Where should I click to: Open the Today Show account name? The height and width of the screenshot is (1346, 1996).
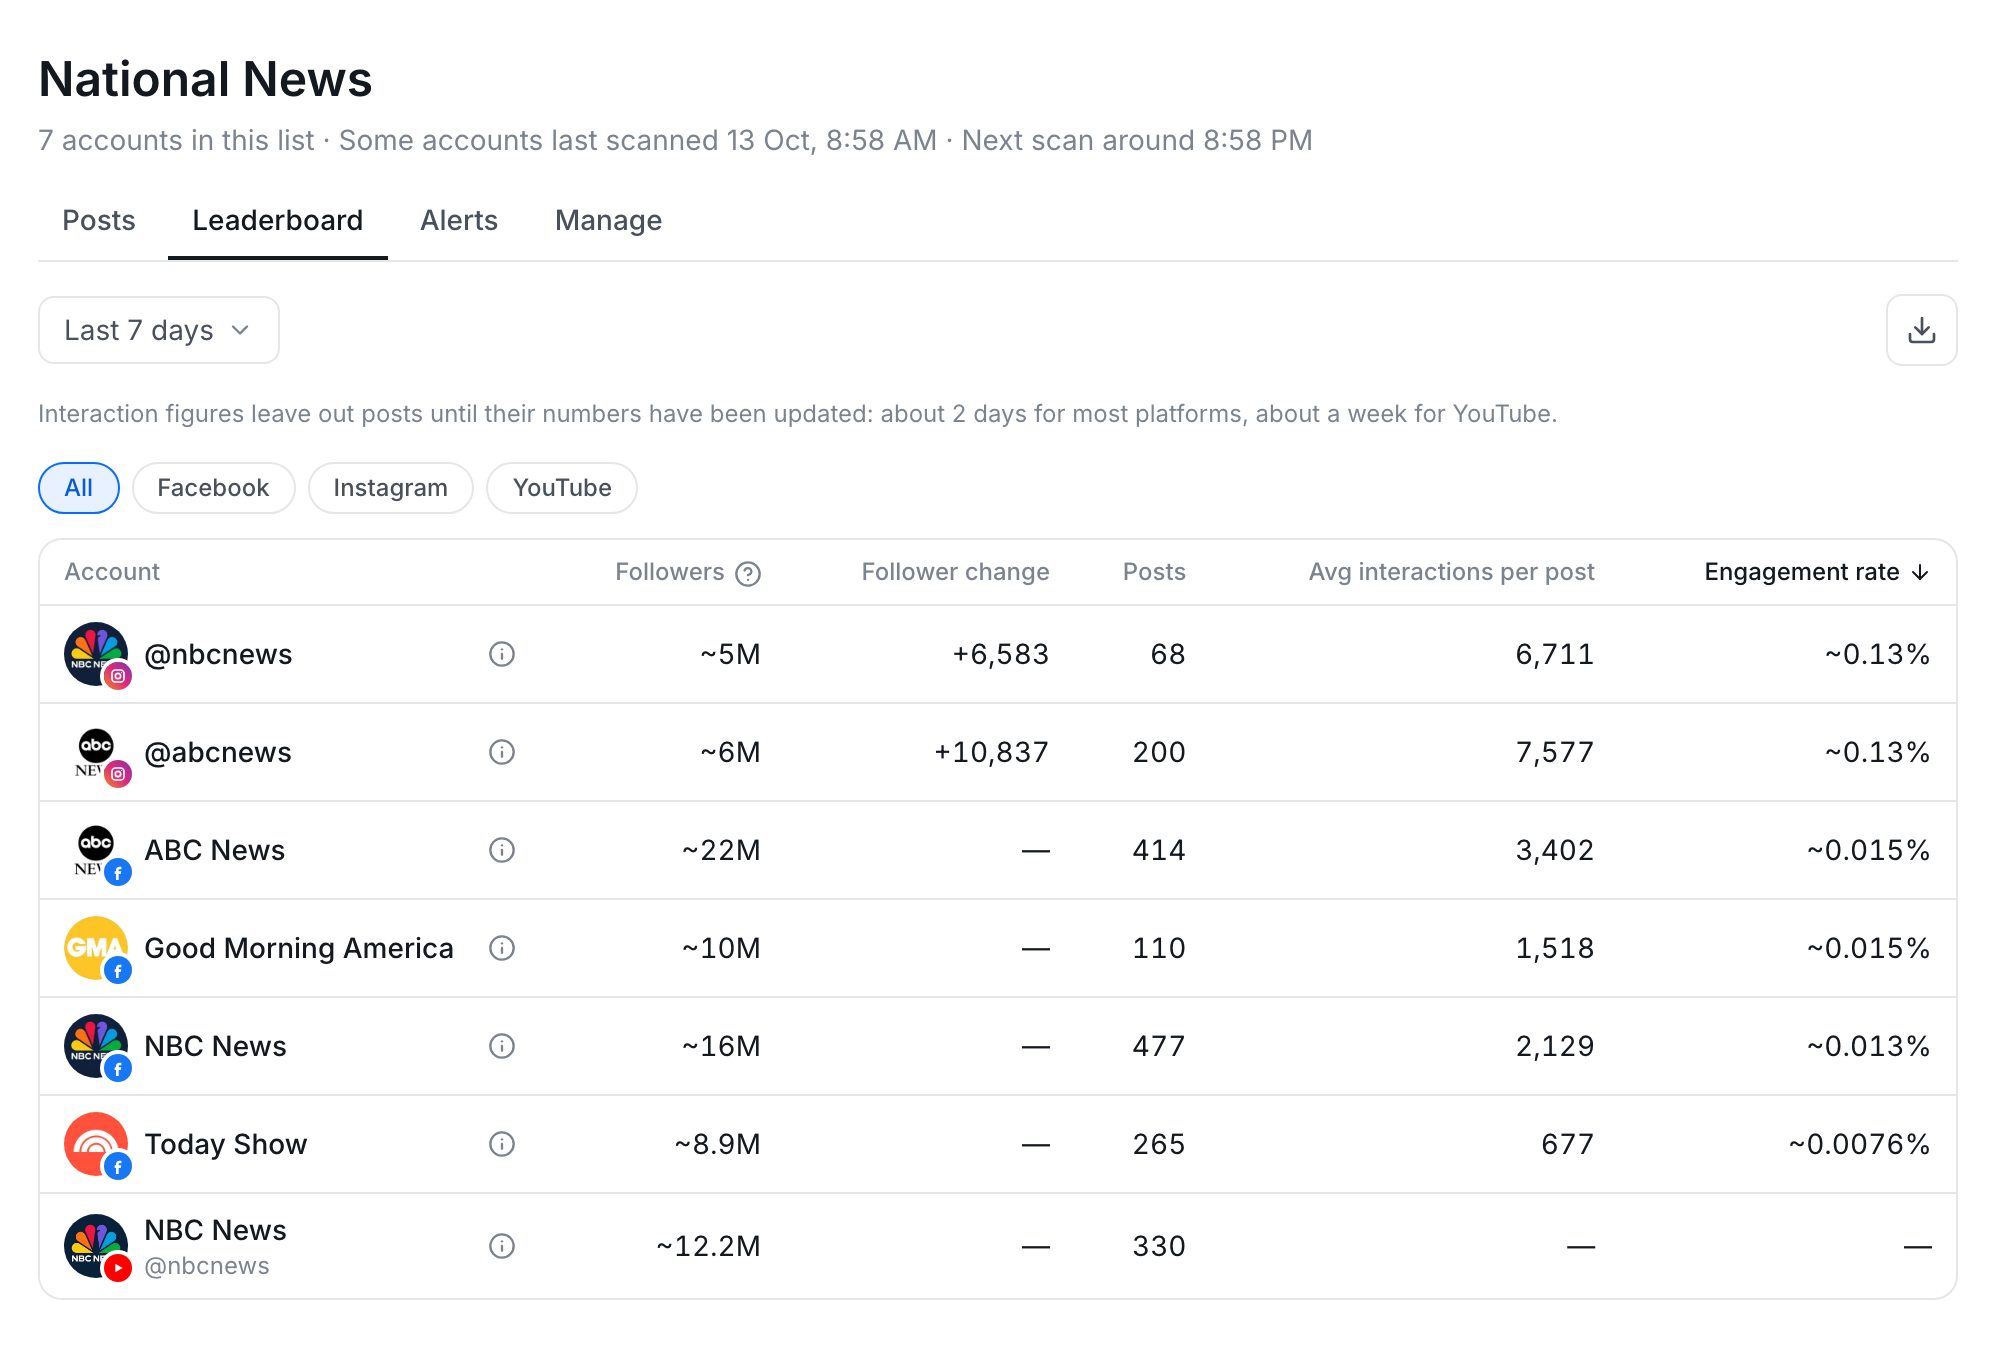(x=226, y=1144)
